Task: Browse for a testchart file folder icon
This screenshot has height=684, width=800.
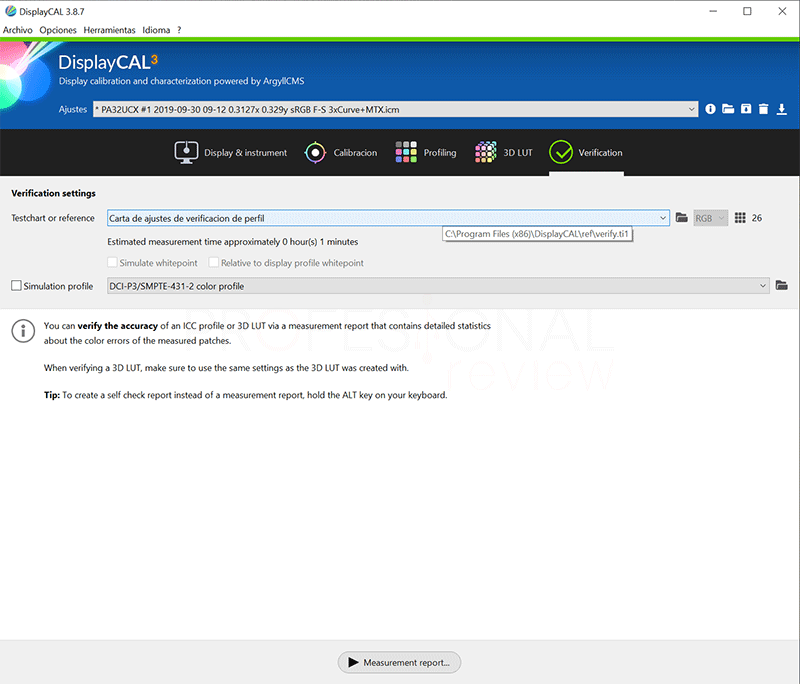Action: 682,218
